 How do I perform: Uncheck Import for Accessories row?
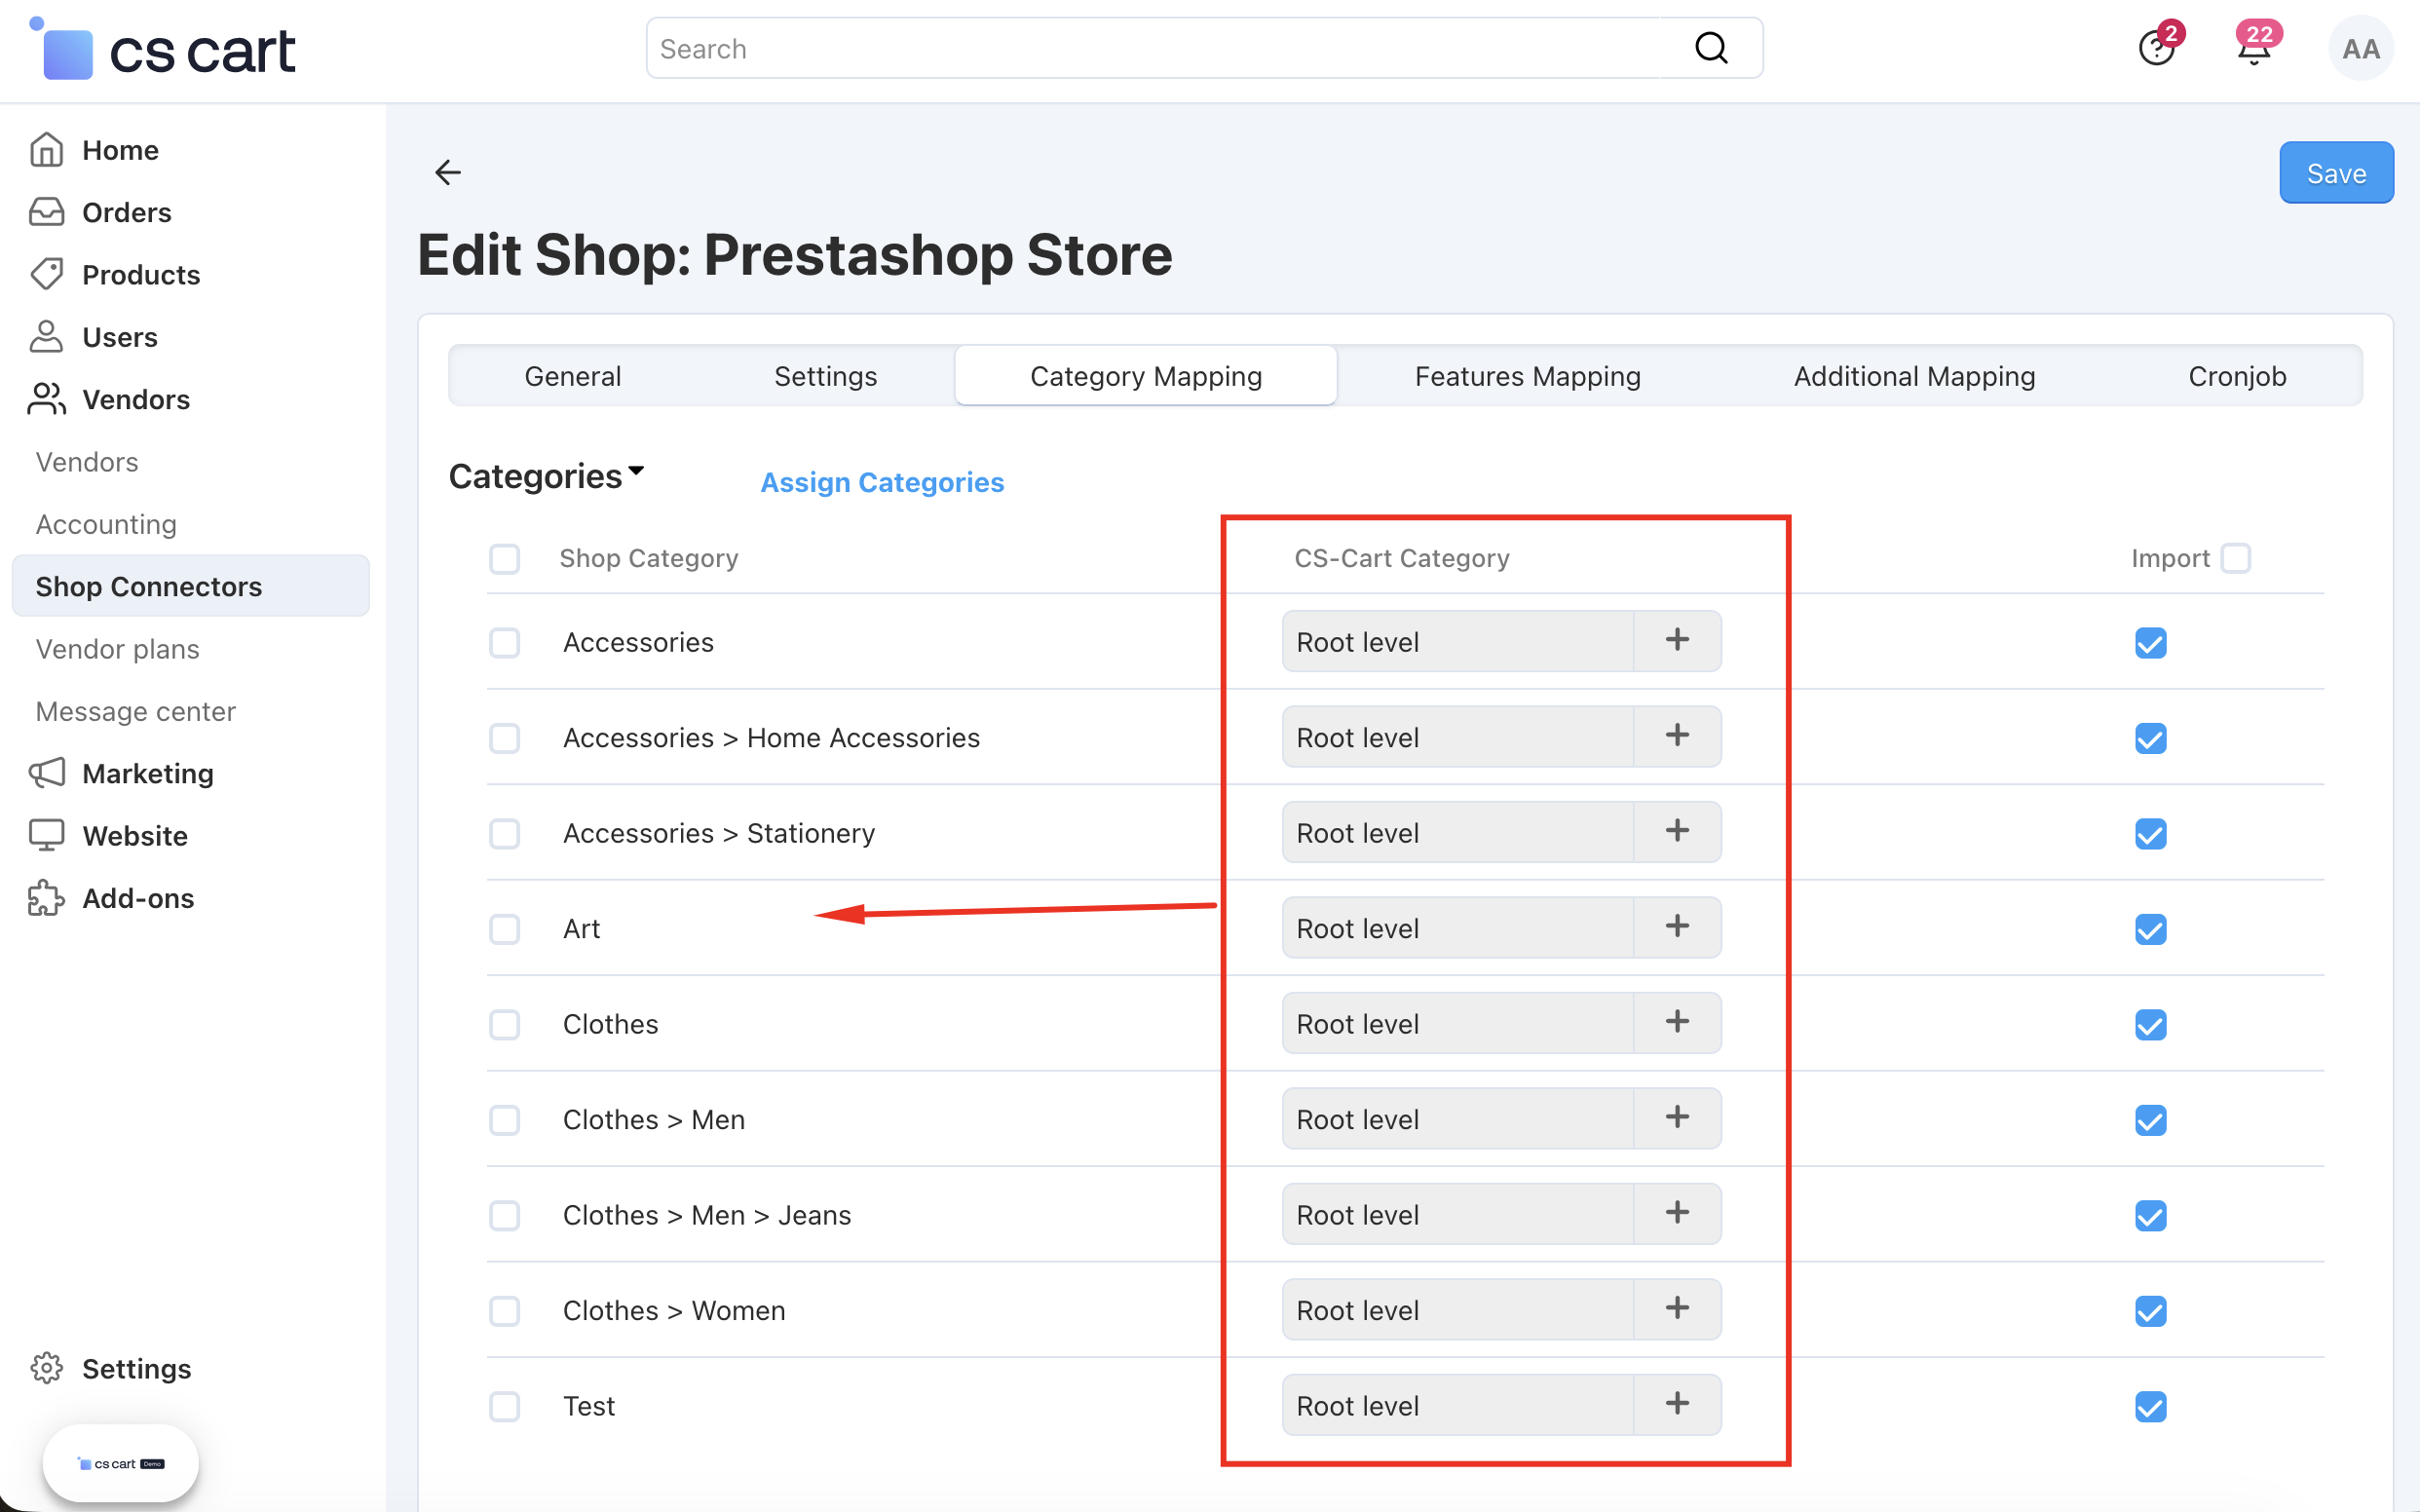2150,642
